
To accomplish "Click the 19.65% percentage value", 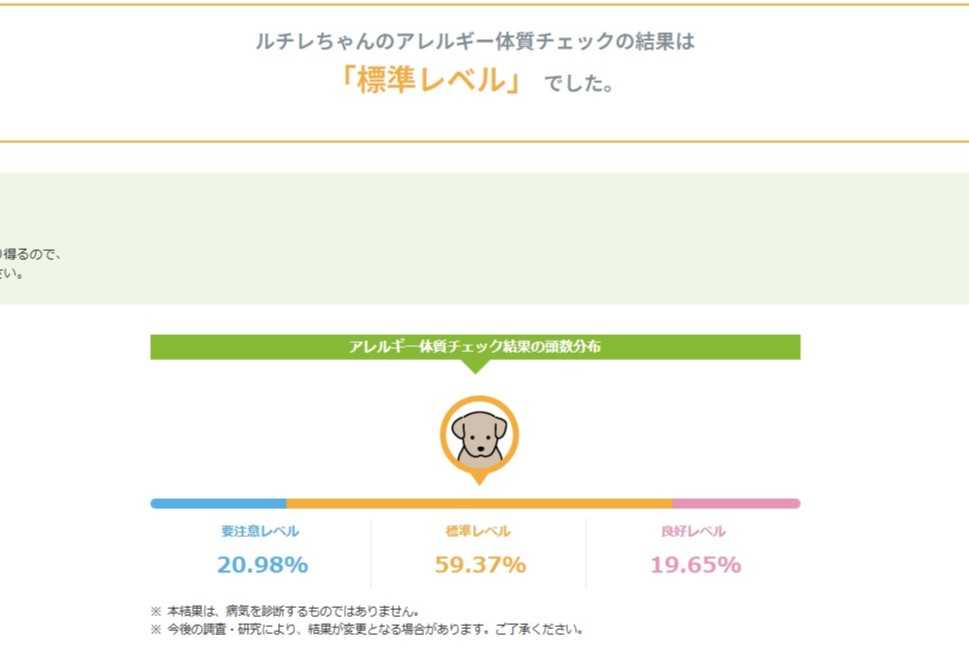I will (695, 565).
